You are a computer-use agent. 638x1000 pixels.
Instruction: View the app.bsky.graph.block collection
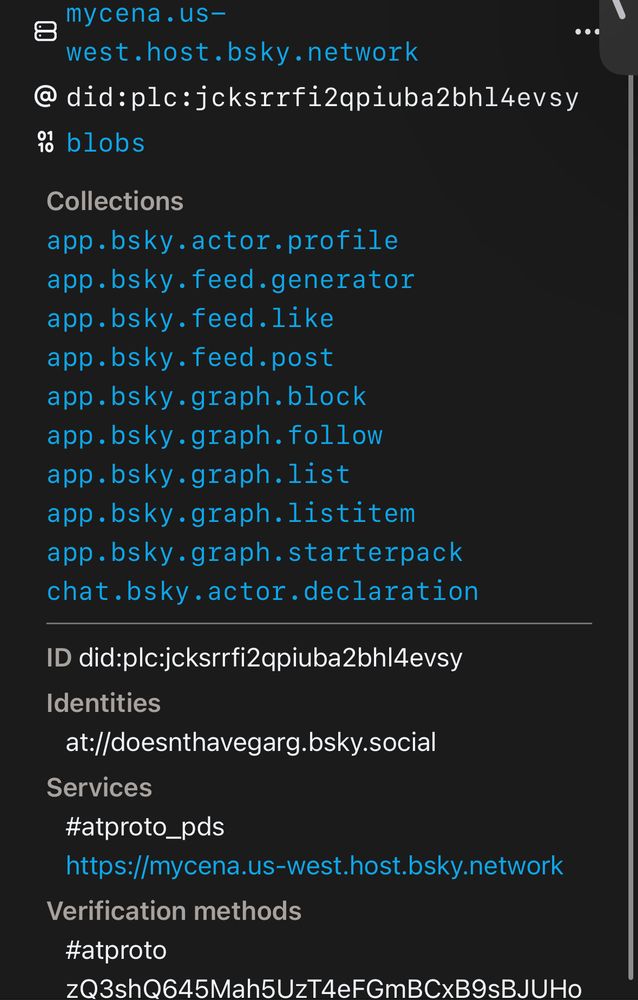206,397
